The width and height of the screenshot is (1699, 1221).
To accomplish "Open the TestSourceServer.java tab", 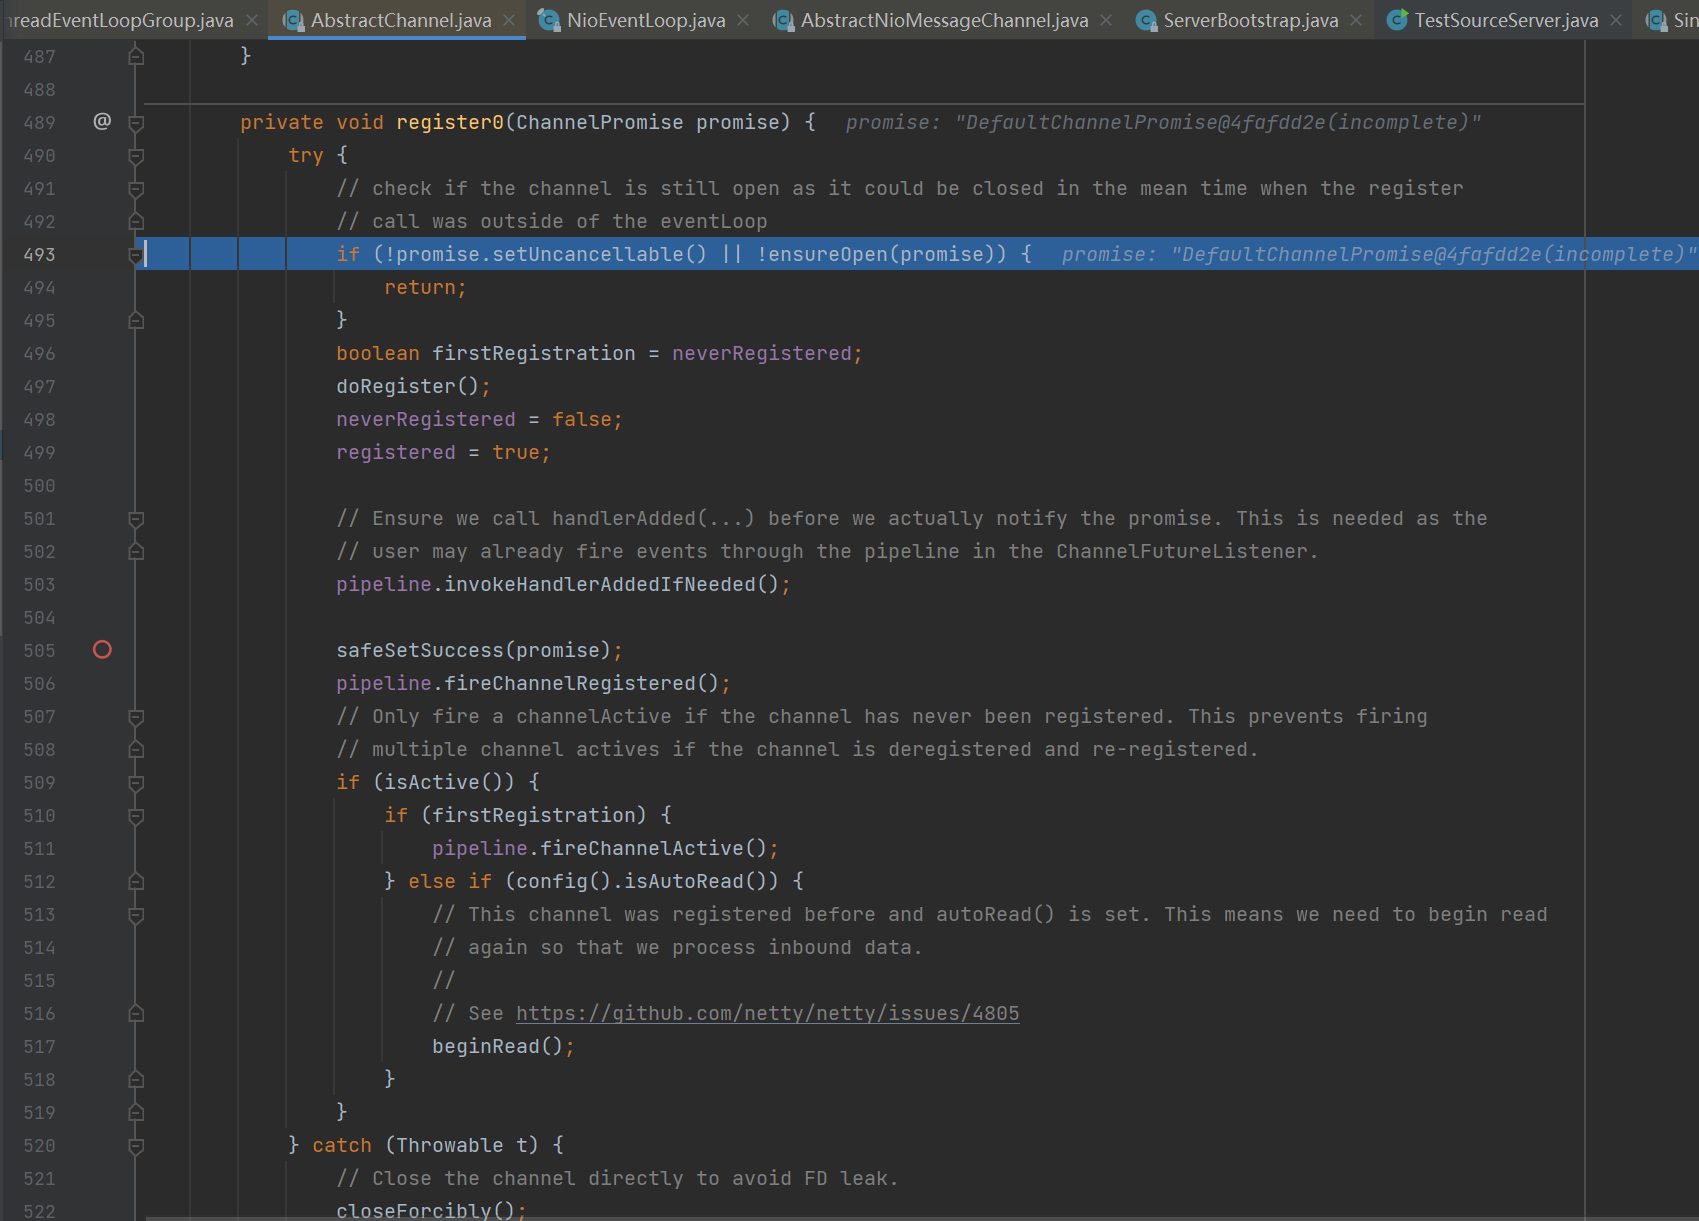I will (x=1505, y=20).
